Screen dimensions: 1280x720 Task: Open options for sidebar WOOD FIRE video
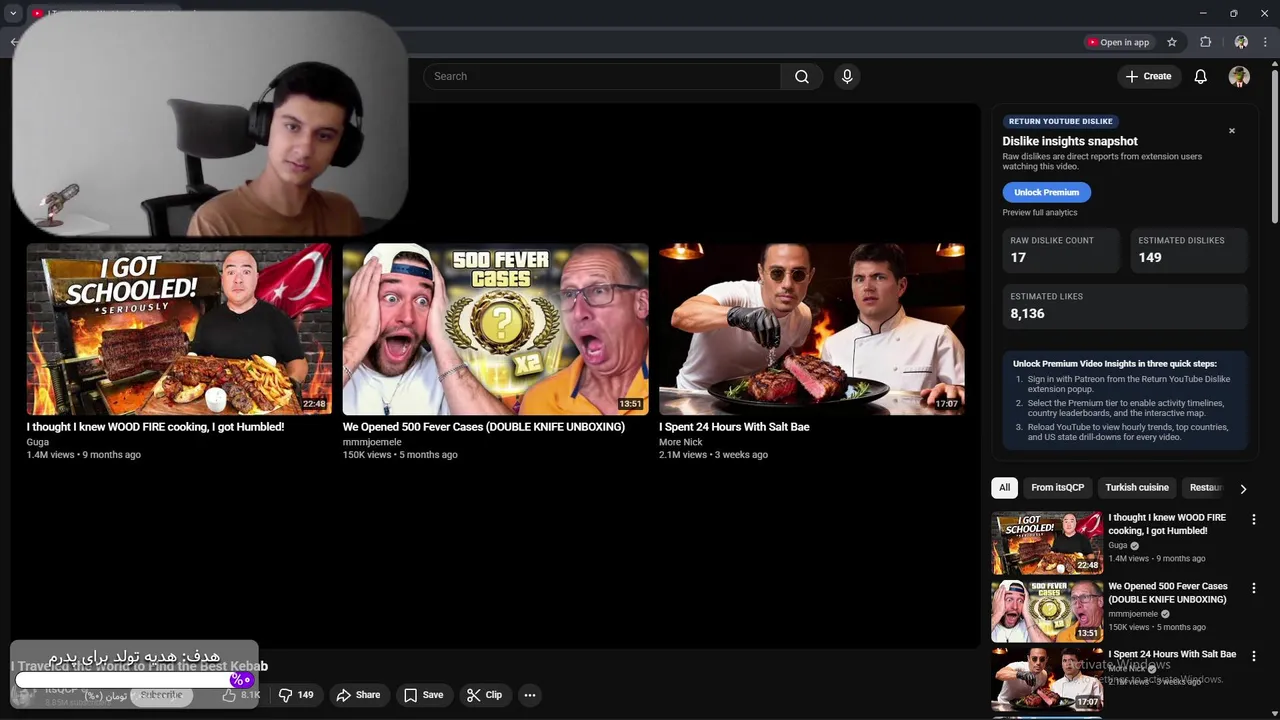(x=1253, y=519)
